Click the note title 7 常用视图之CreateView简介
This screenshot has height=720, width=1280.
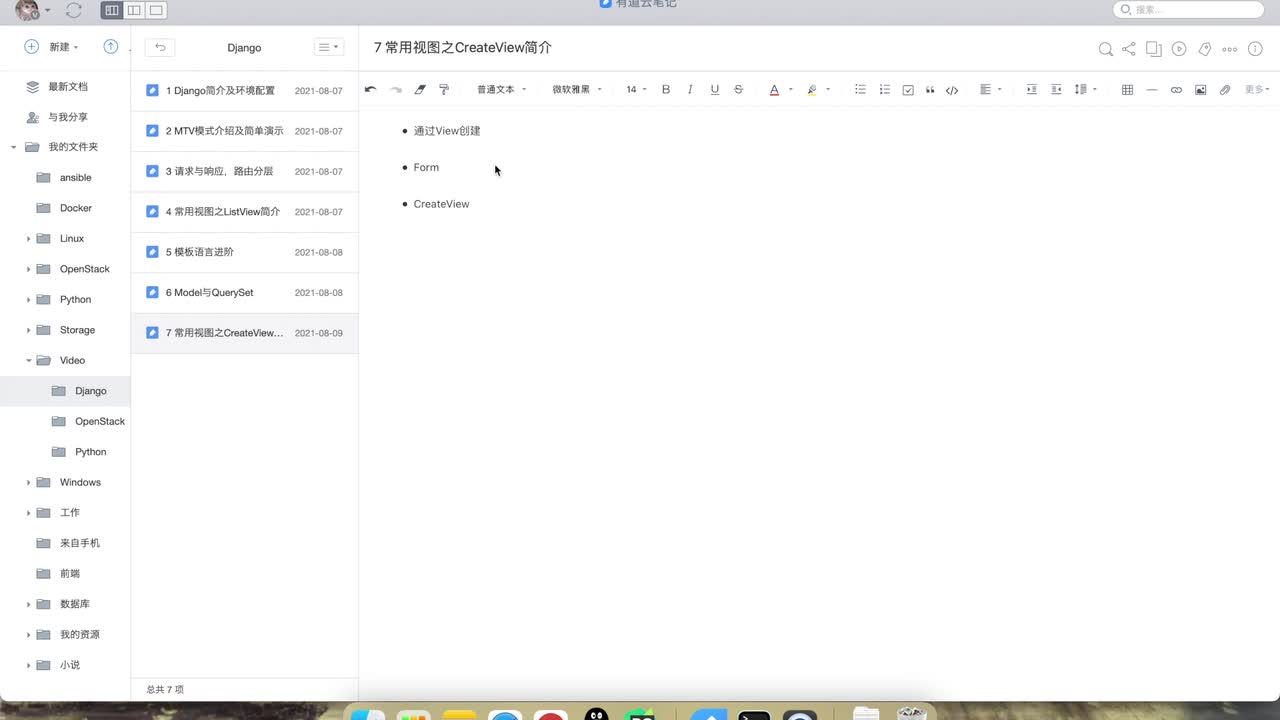[463, 47]
